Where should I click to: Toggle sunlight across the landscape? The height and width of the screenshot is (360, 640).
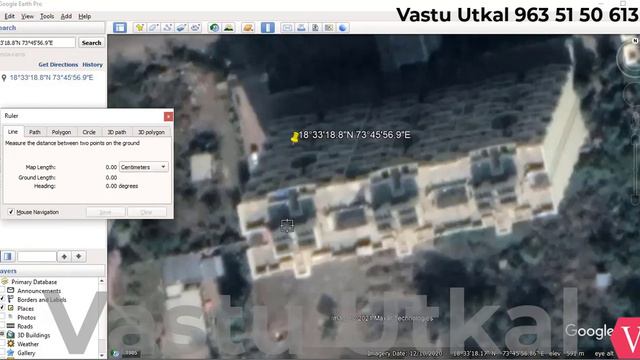(x=229, y=28)
